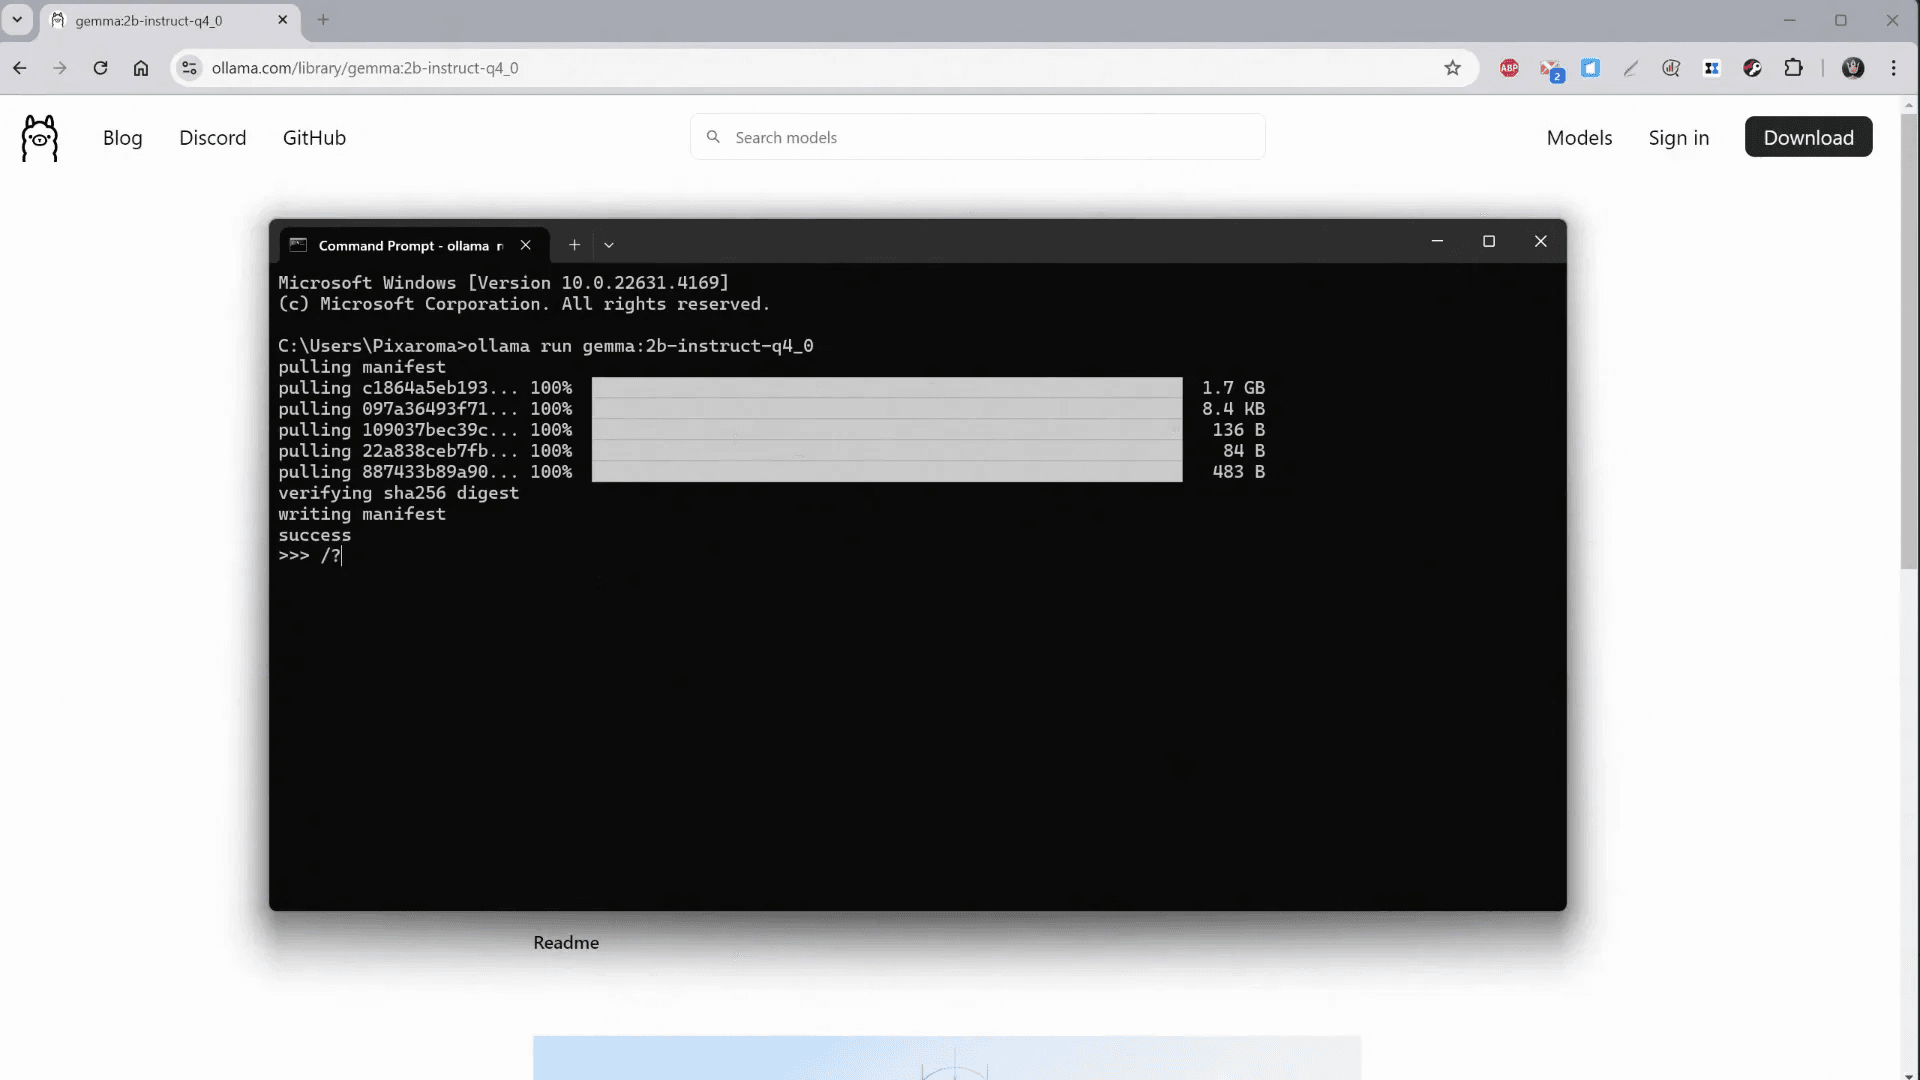
Task: Go to the Models page
Action: pos(1579,138)
